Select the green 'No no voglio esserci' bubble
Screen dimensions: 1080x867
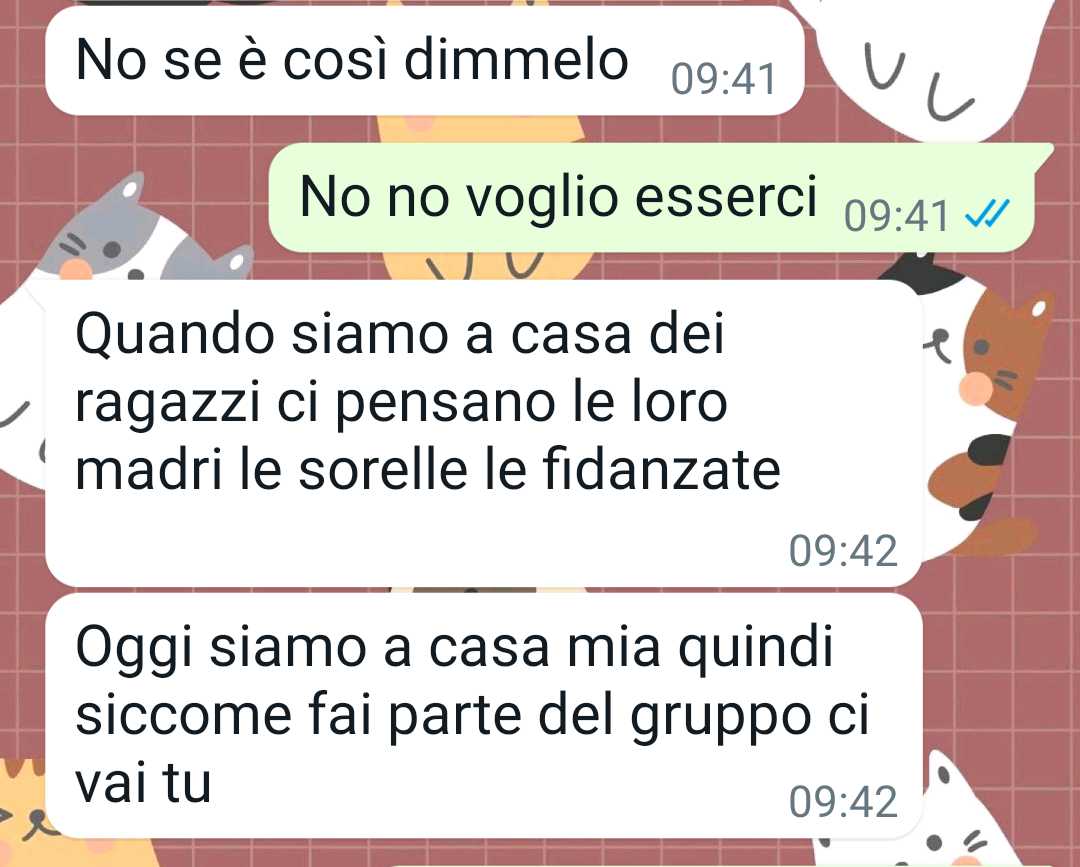[x=652, y=198]
